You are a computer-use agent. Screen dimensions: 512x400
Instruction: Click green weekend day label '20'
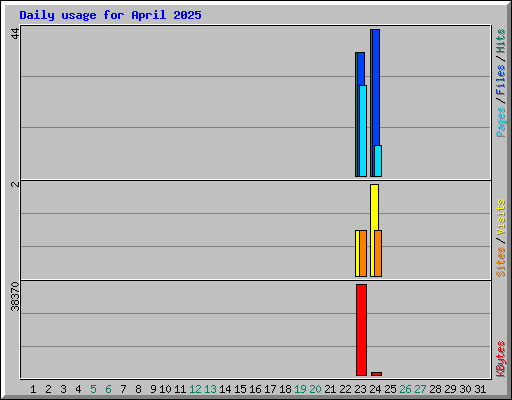click(315, 389)
